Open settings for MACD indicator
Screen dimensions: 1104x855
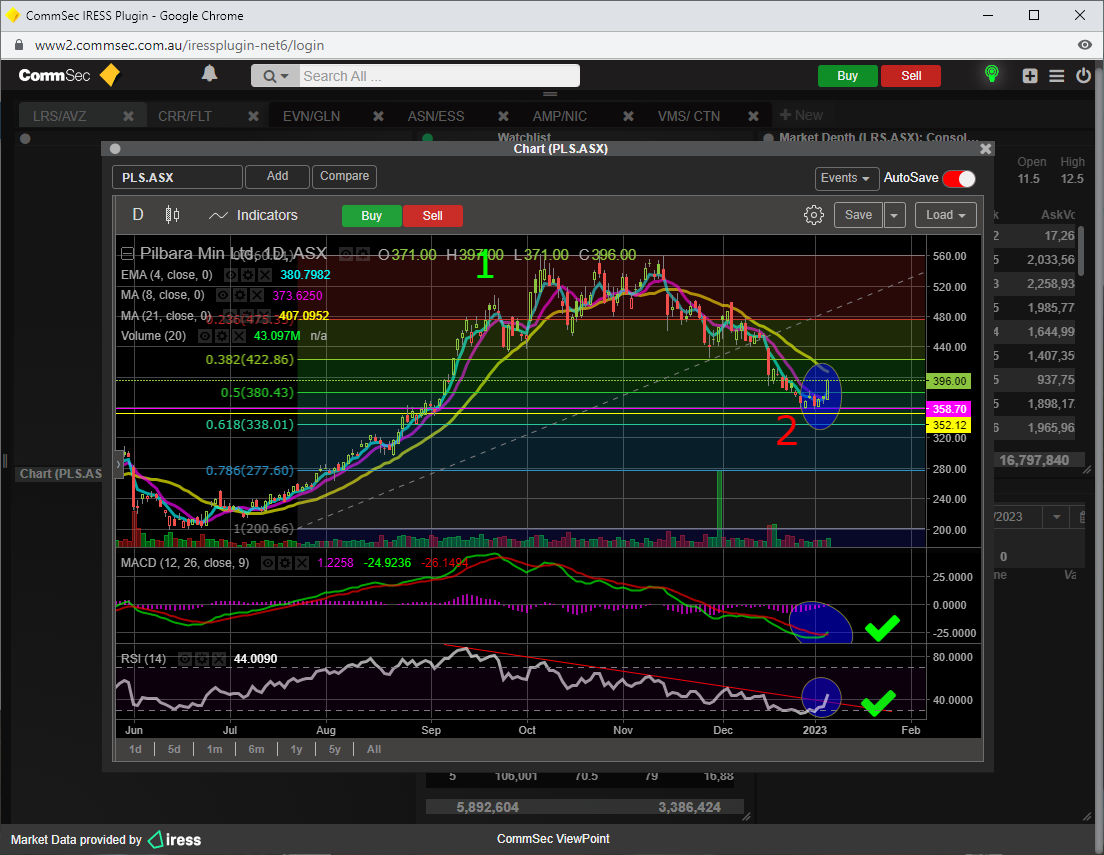284,563
